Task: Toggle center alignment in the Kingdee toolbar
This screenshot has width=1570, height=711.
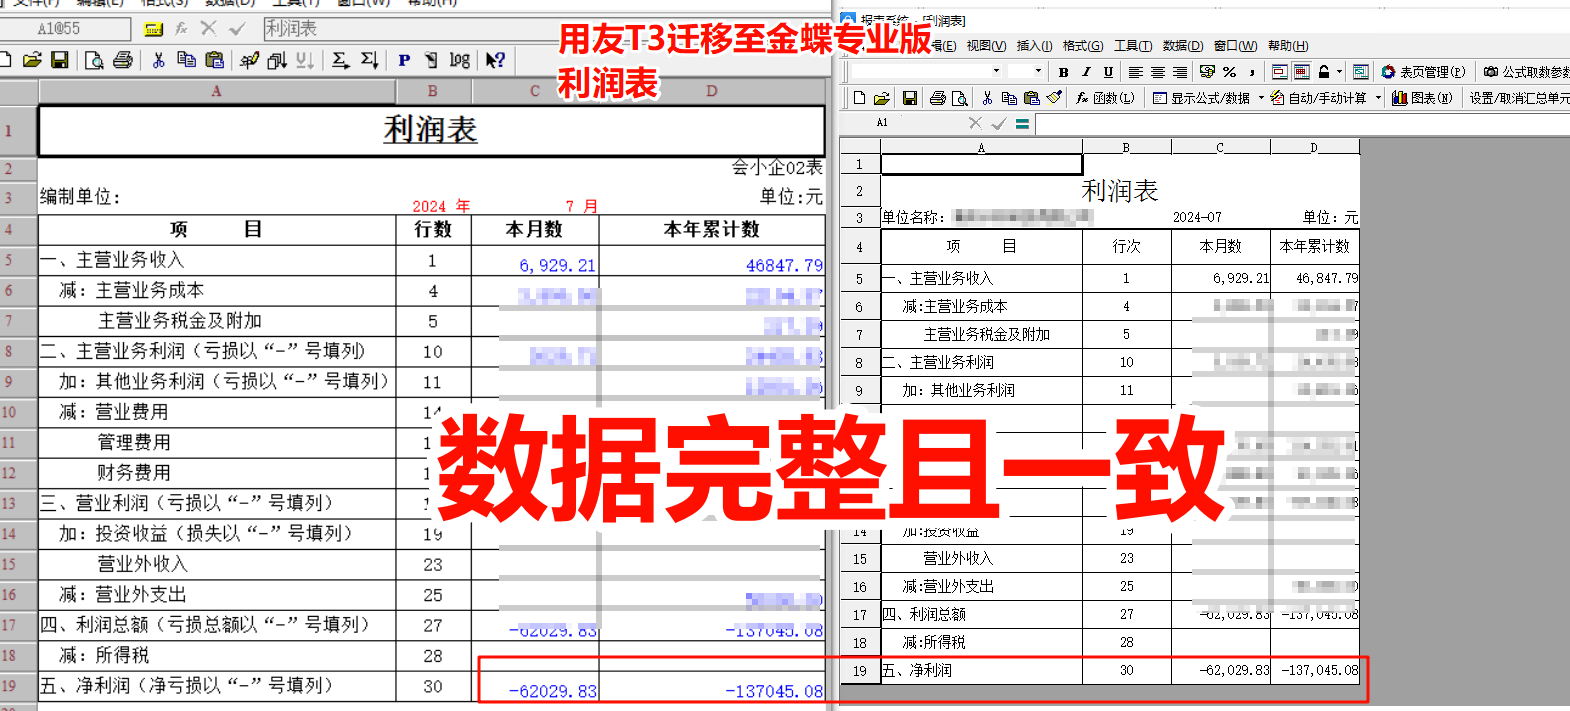Action: tap(1157, 72)
